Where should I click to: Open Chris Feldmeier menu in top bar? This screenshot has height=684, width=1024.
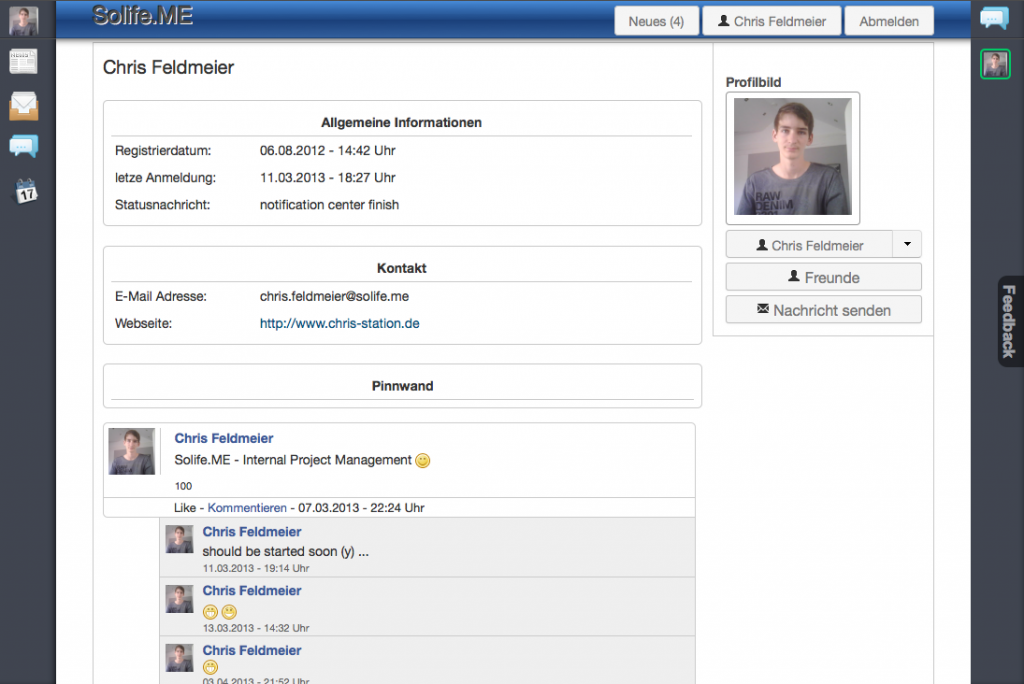coord(772,21)
